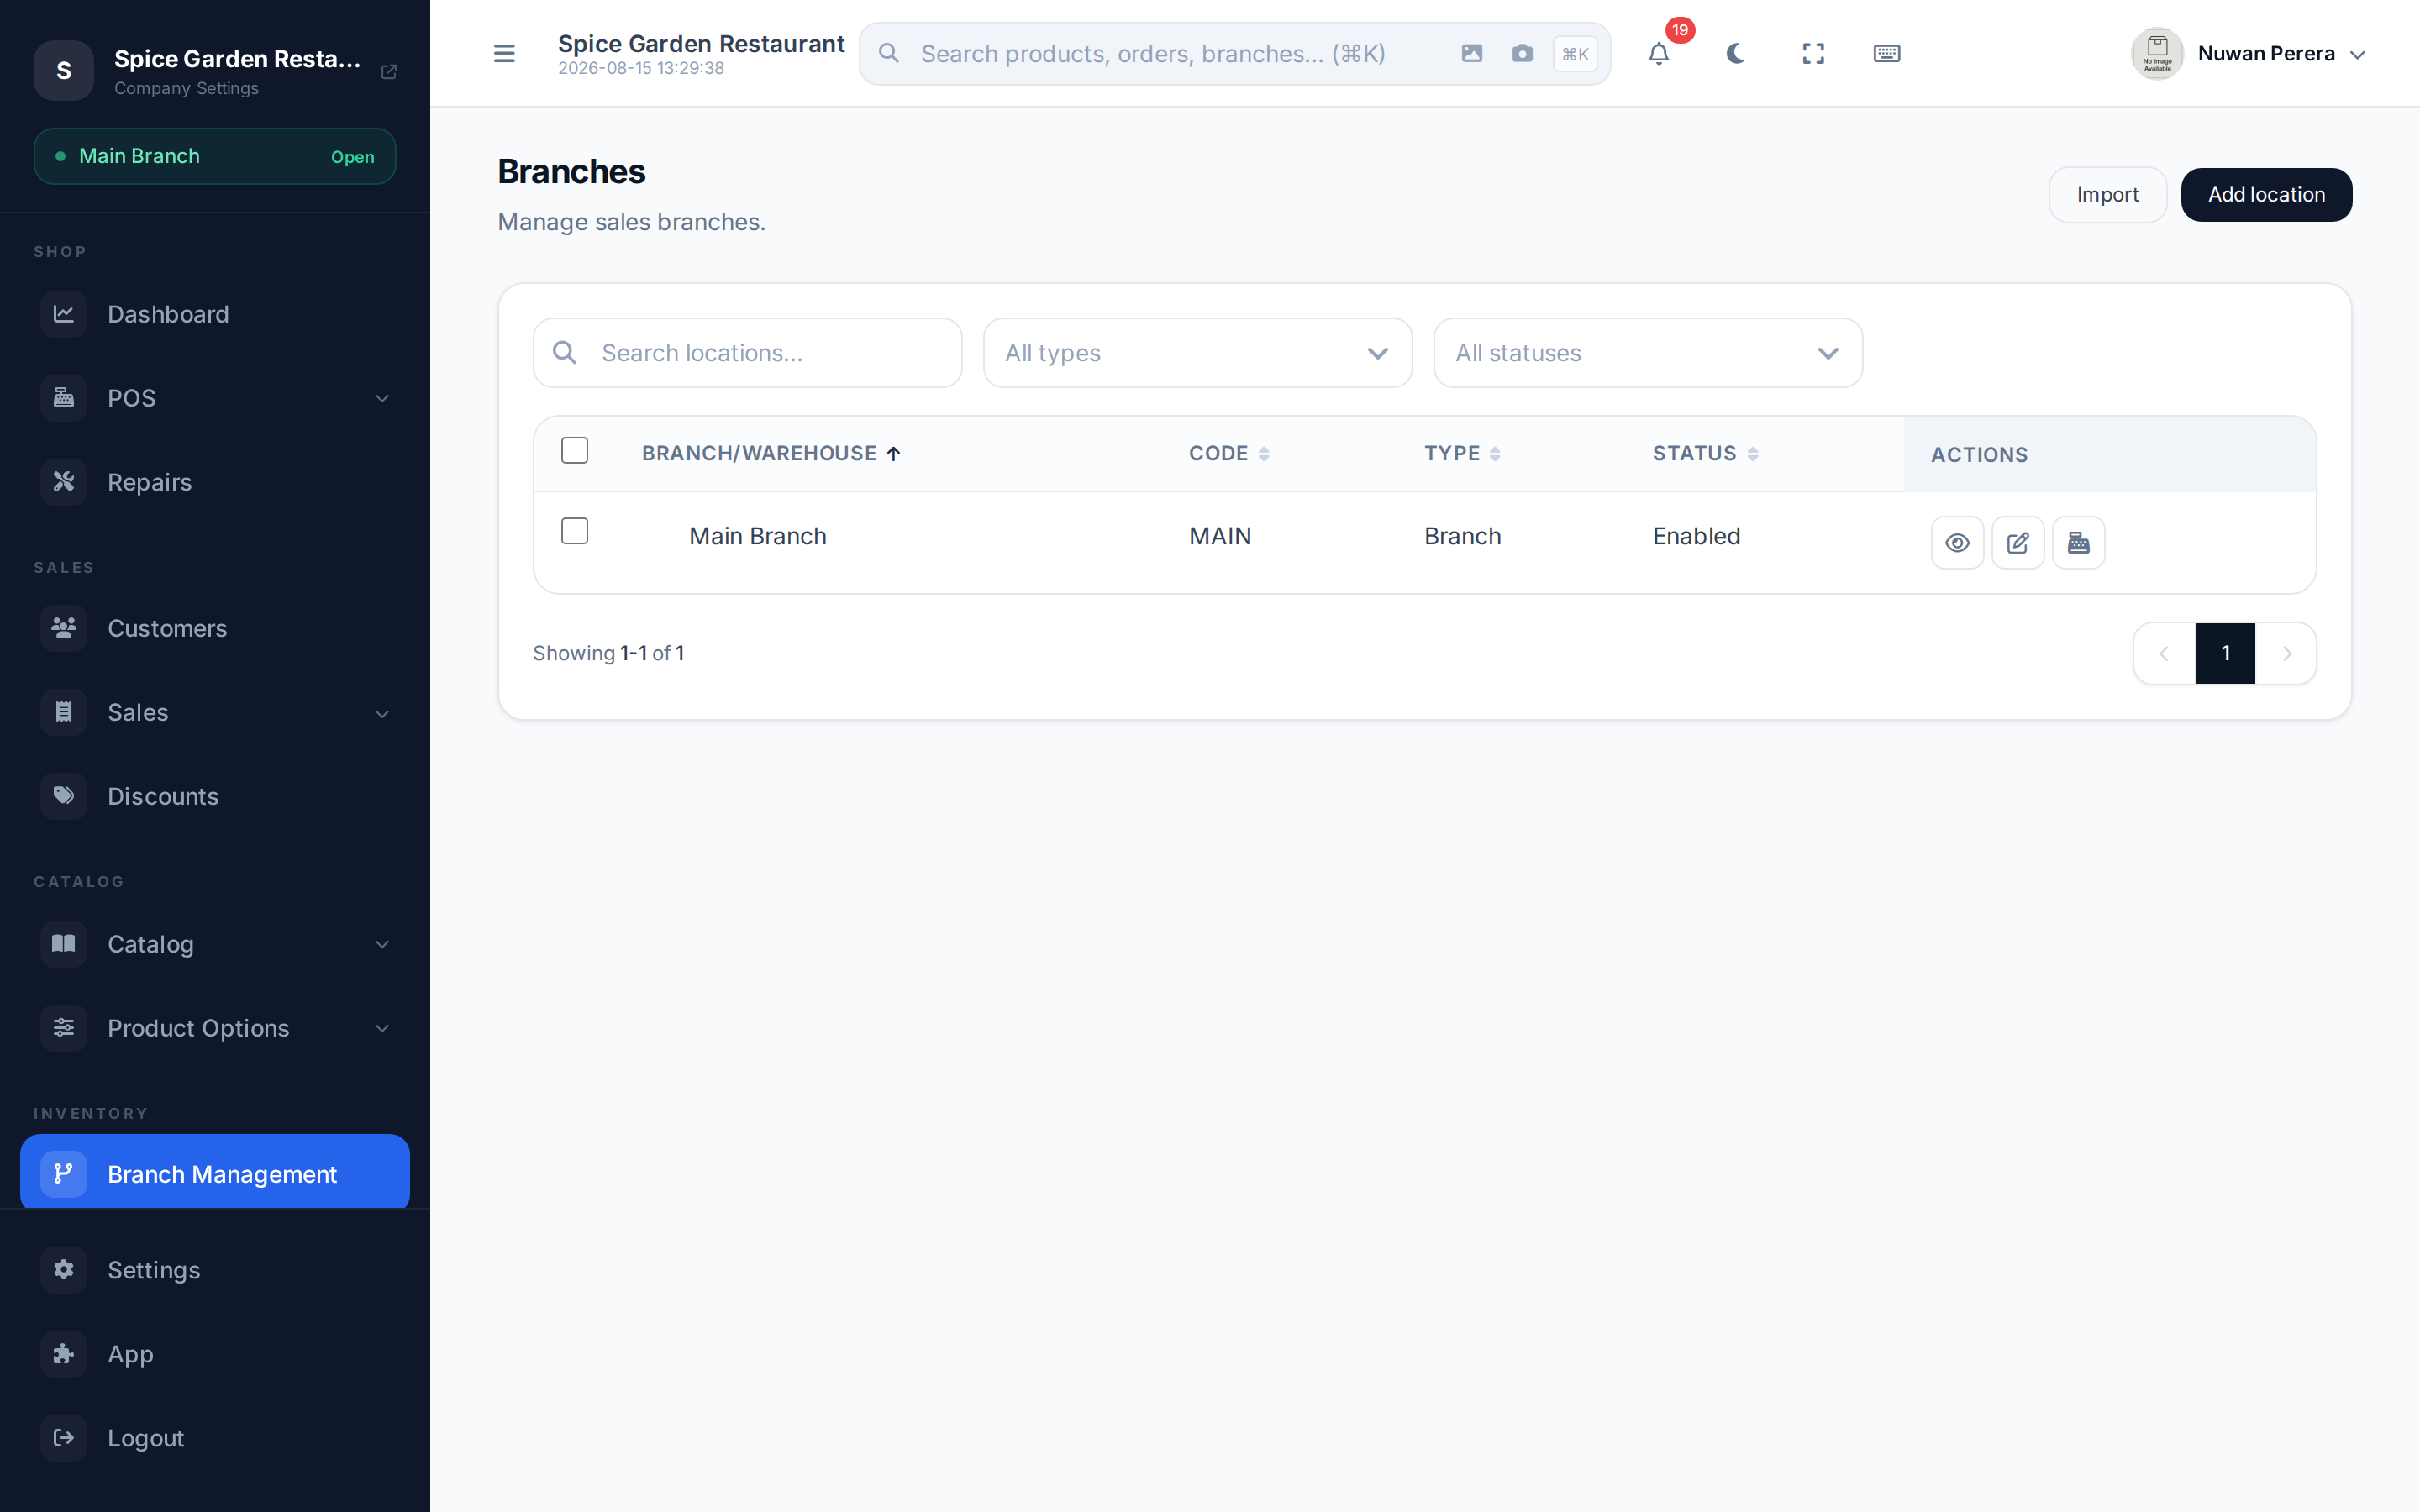Select all branches header checkbox
The image size is (2420, 1512).
tap(575, 450)
